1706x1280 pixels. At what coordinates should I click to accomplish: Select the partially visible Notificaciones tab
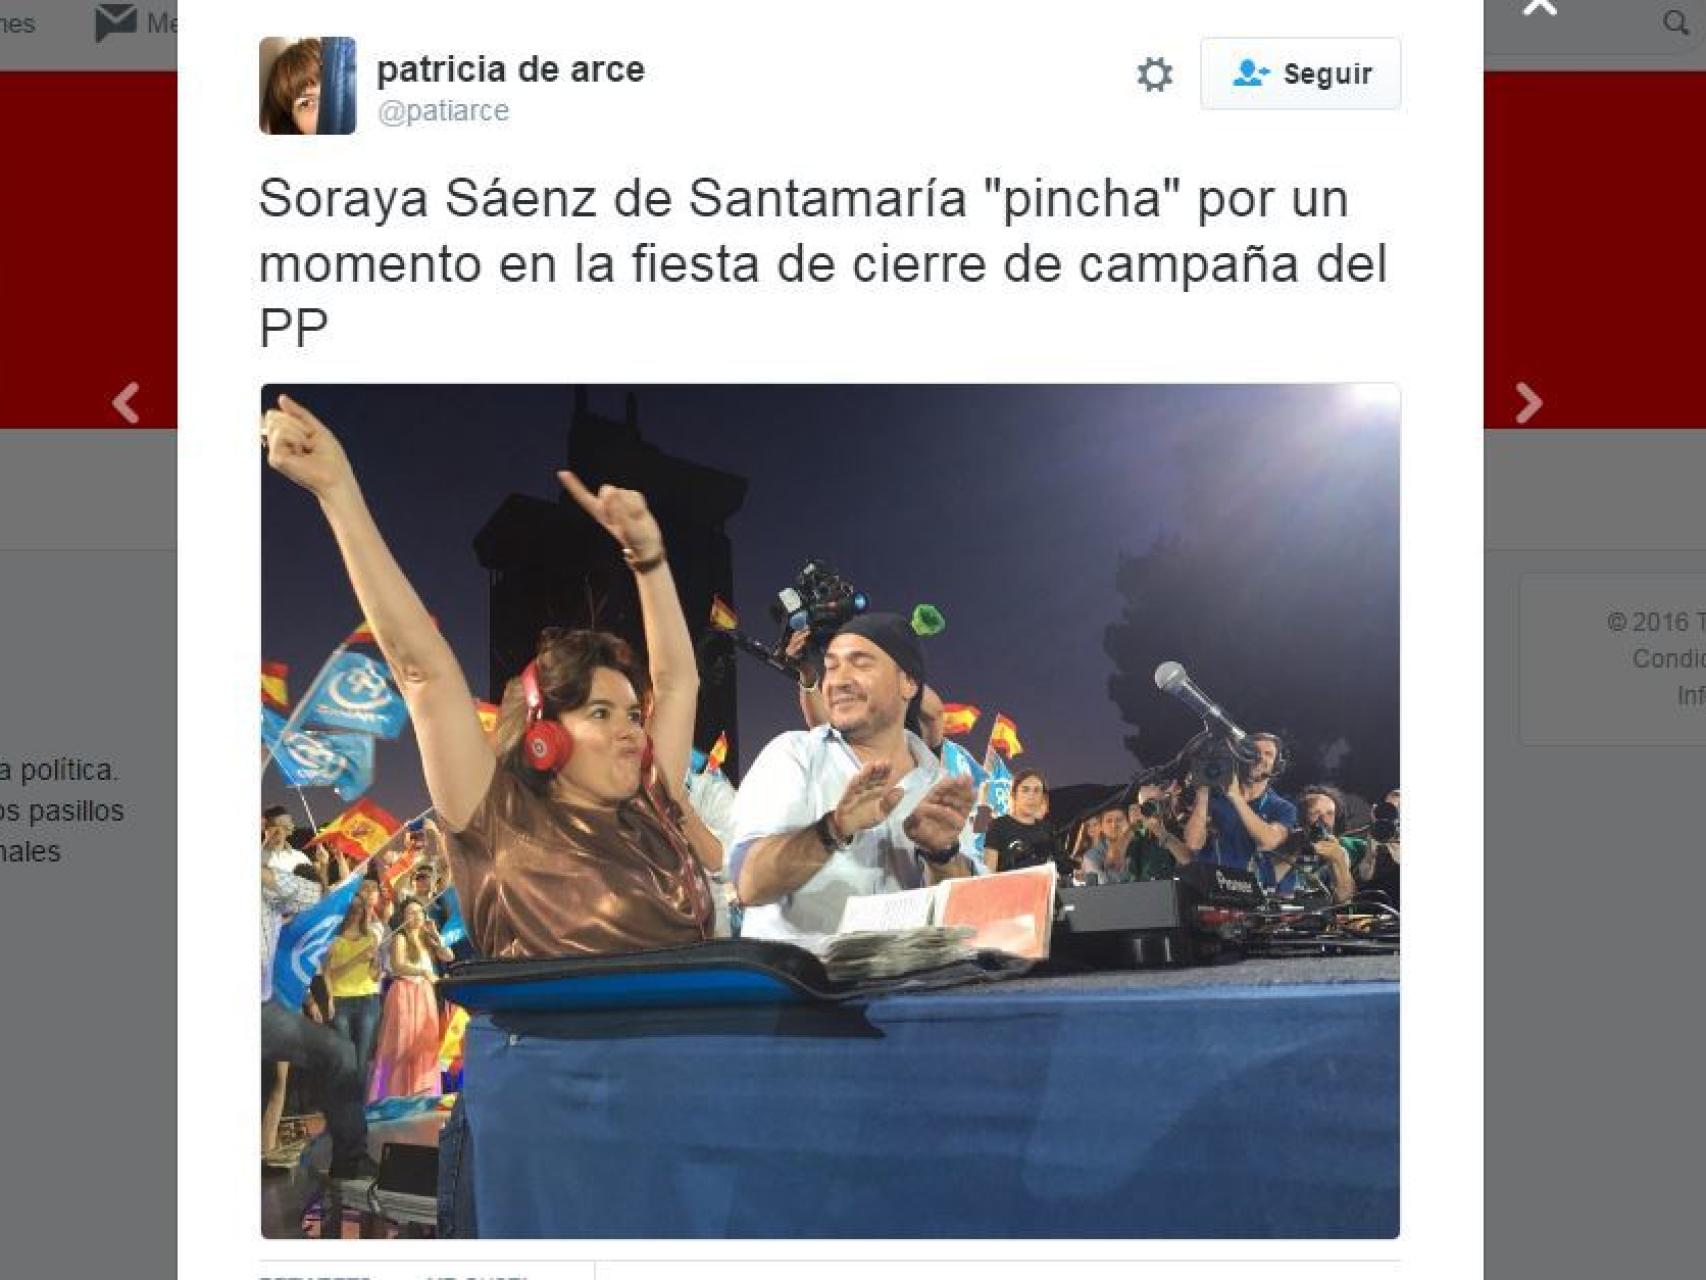pos(17,23)
